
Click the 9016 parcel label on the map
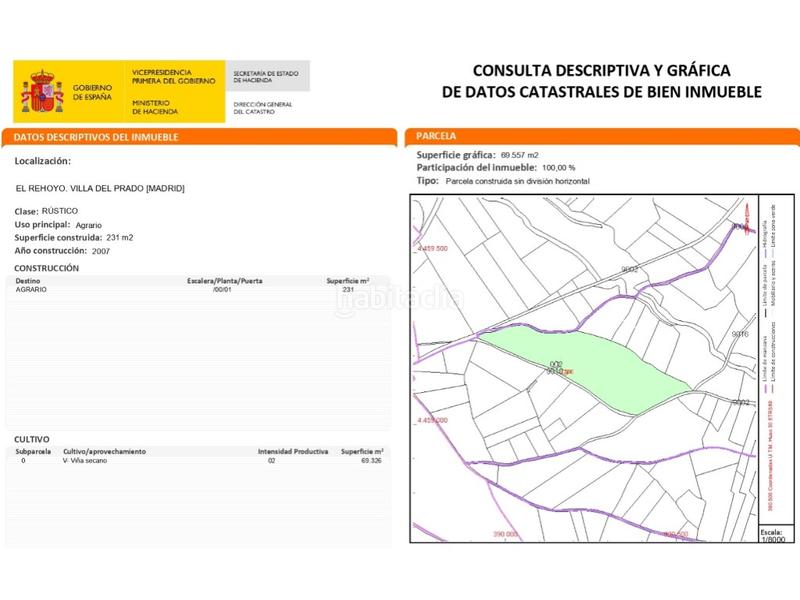pyautogui.click(x=740, y=334)
